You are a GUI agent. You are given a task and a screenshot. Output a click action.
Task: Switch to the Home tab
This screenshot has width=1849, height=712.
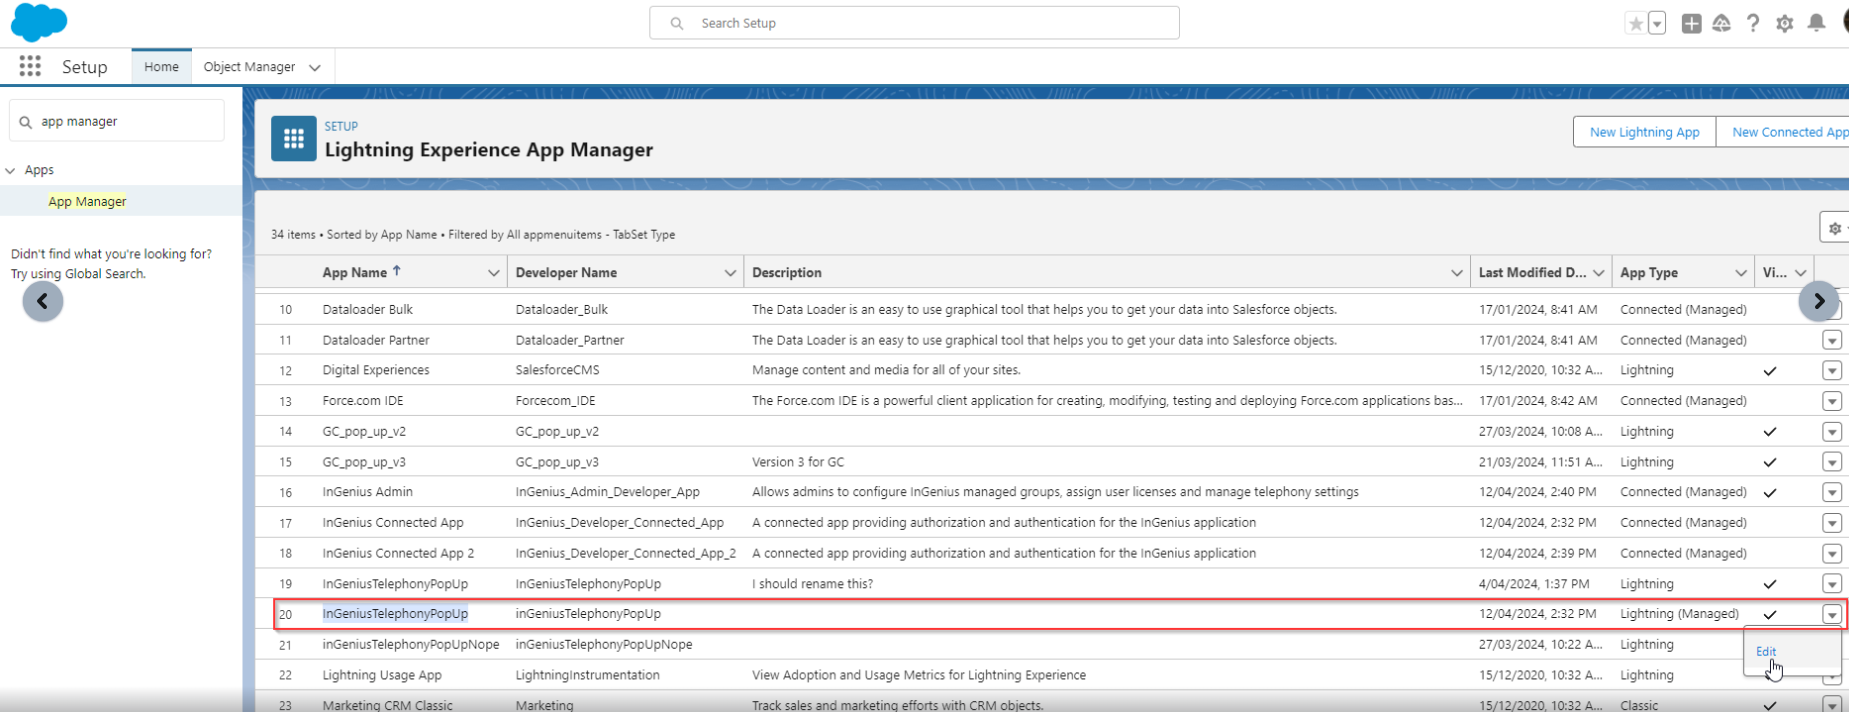(161, 67)
